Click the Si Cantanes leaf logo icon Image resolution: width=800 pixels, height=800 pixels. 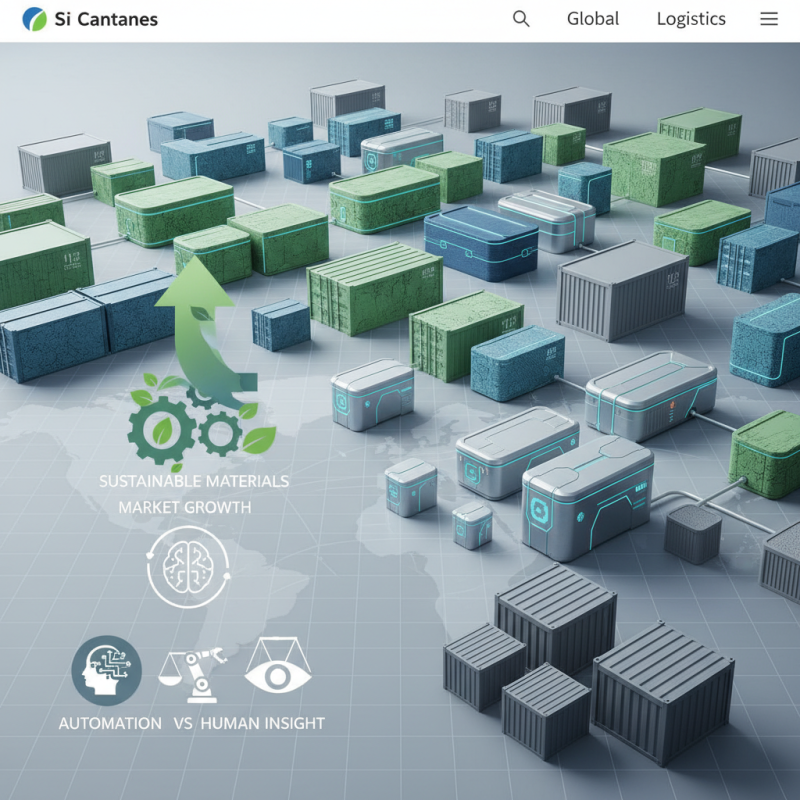34,19
